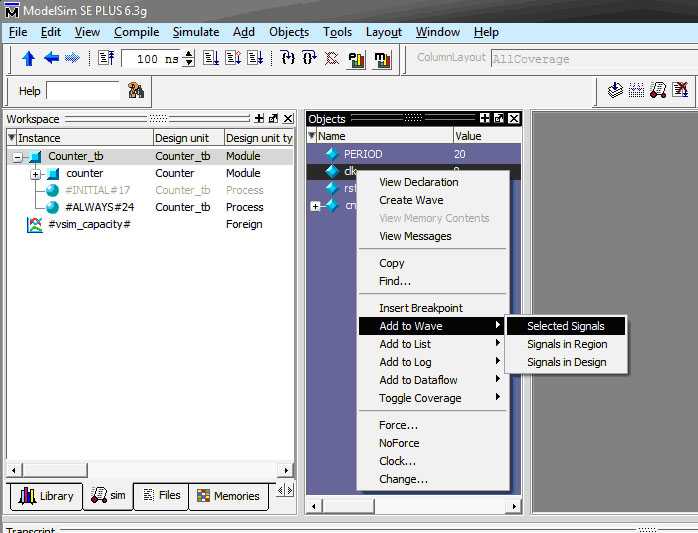This screenshot has height=533, width=698.
Task: Click the Help search binoculars icon
Action: 136,90
